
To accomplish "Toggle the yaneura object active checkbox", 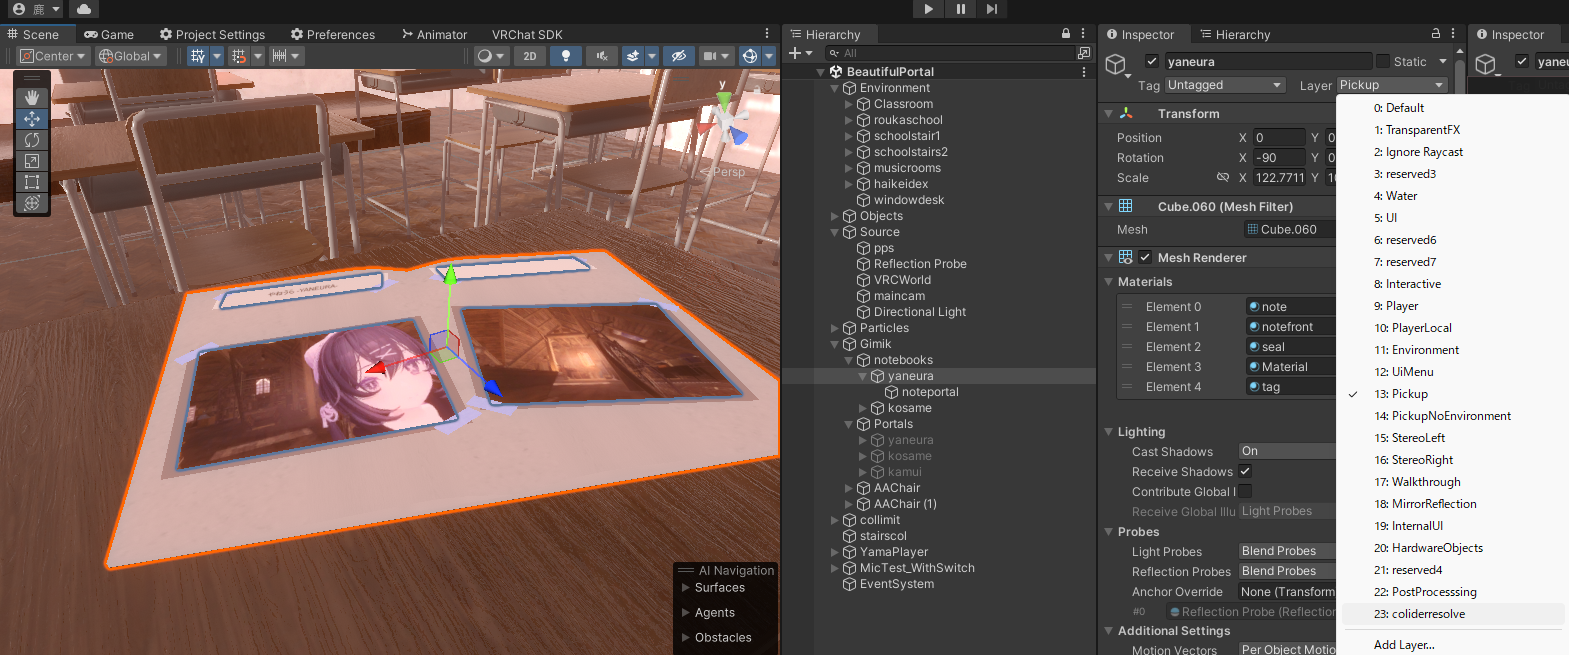I will (1152, 61).
